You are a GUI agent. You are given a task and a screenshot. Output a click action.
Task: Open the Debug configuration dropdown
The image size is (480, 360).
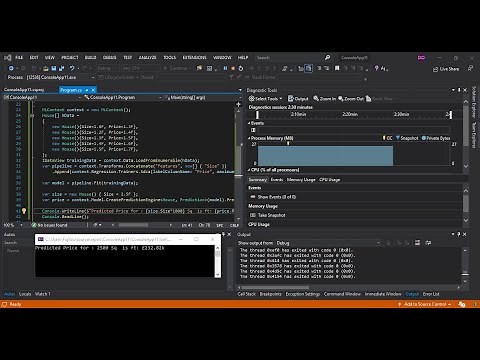(107, 68)
